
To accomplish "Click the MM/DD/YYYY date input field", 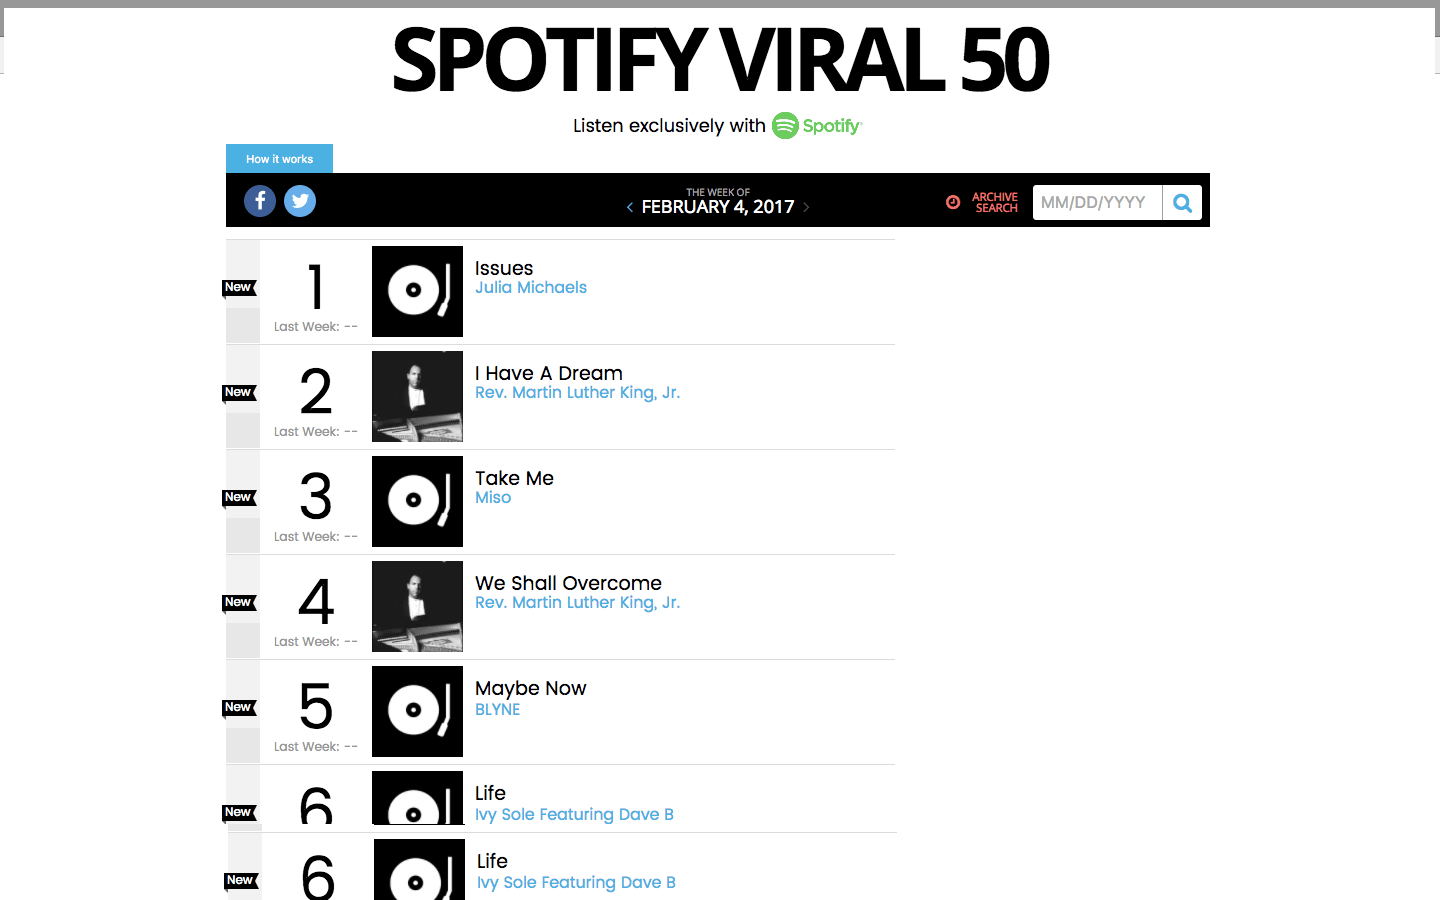I will (1097, 203).
